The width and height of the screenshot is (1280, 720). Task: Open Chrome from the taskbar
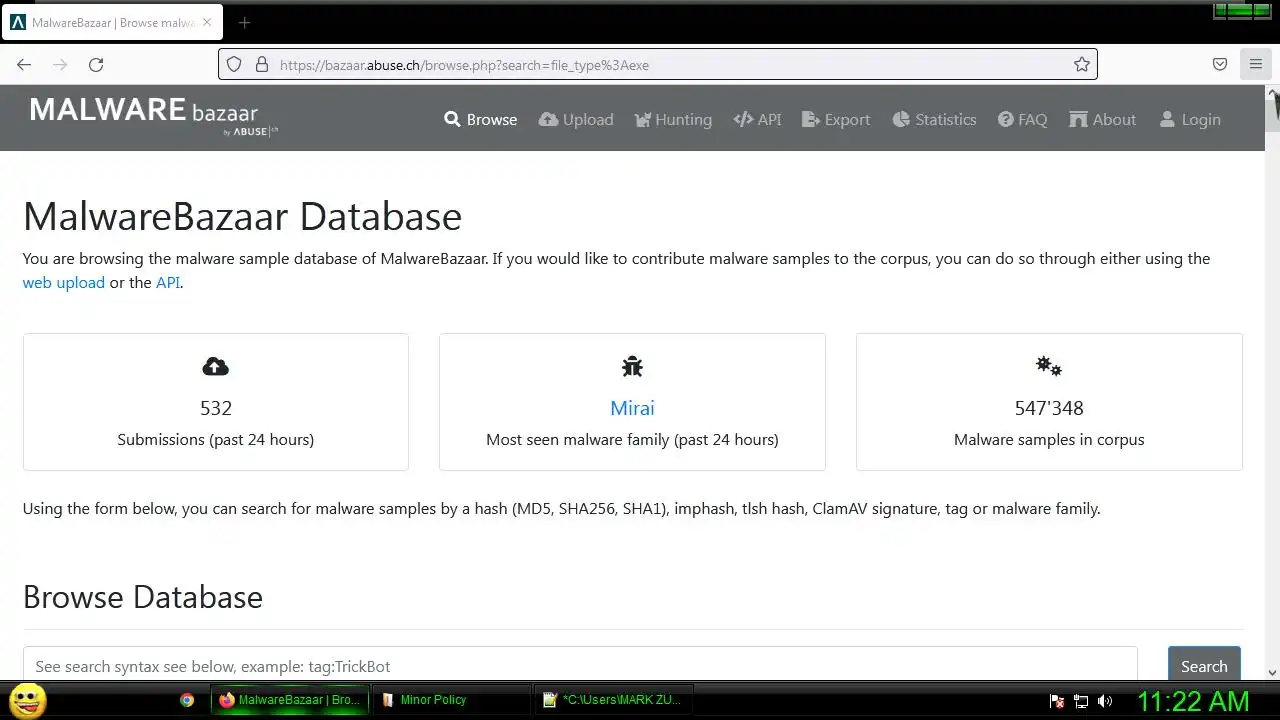click(187, 700)
